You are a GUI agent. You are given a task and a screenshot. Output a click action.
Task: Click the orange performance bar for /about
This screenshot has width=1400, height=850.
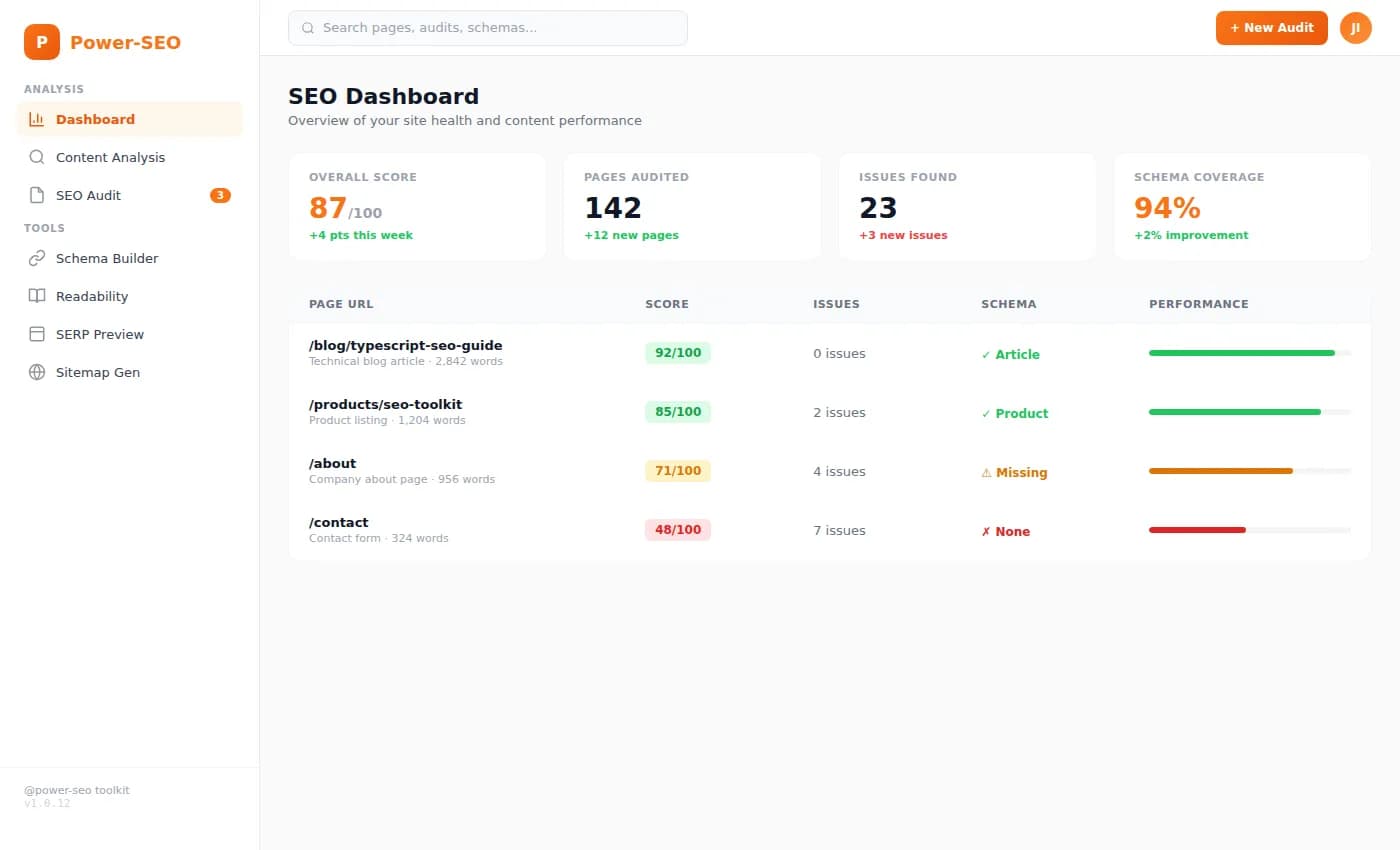coord(1221,471)
